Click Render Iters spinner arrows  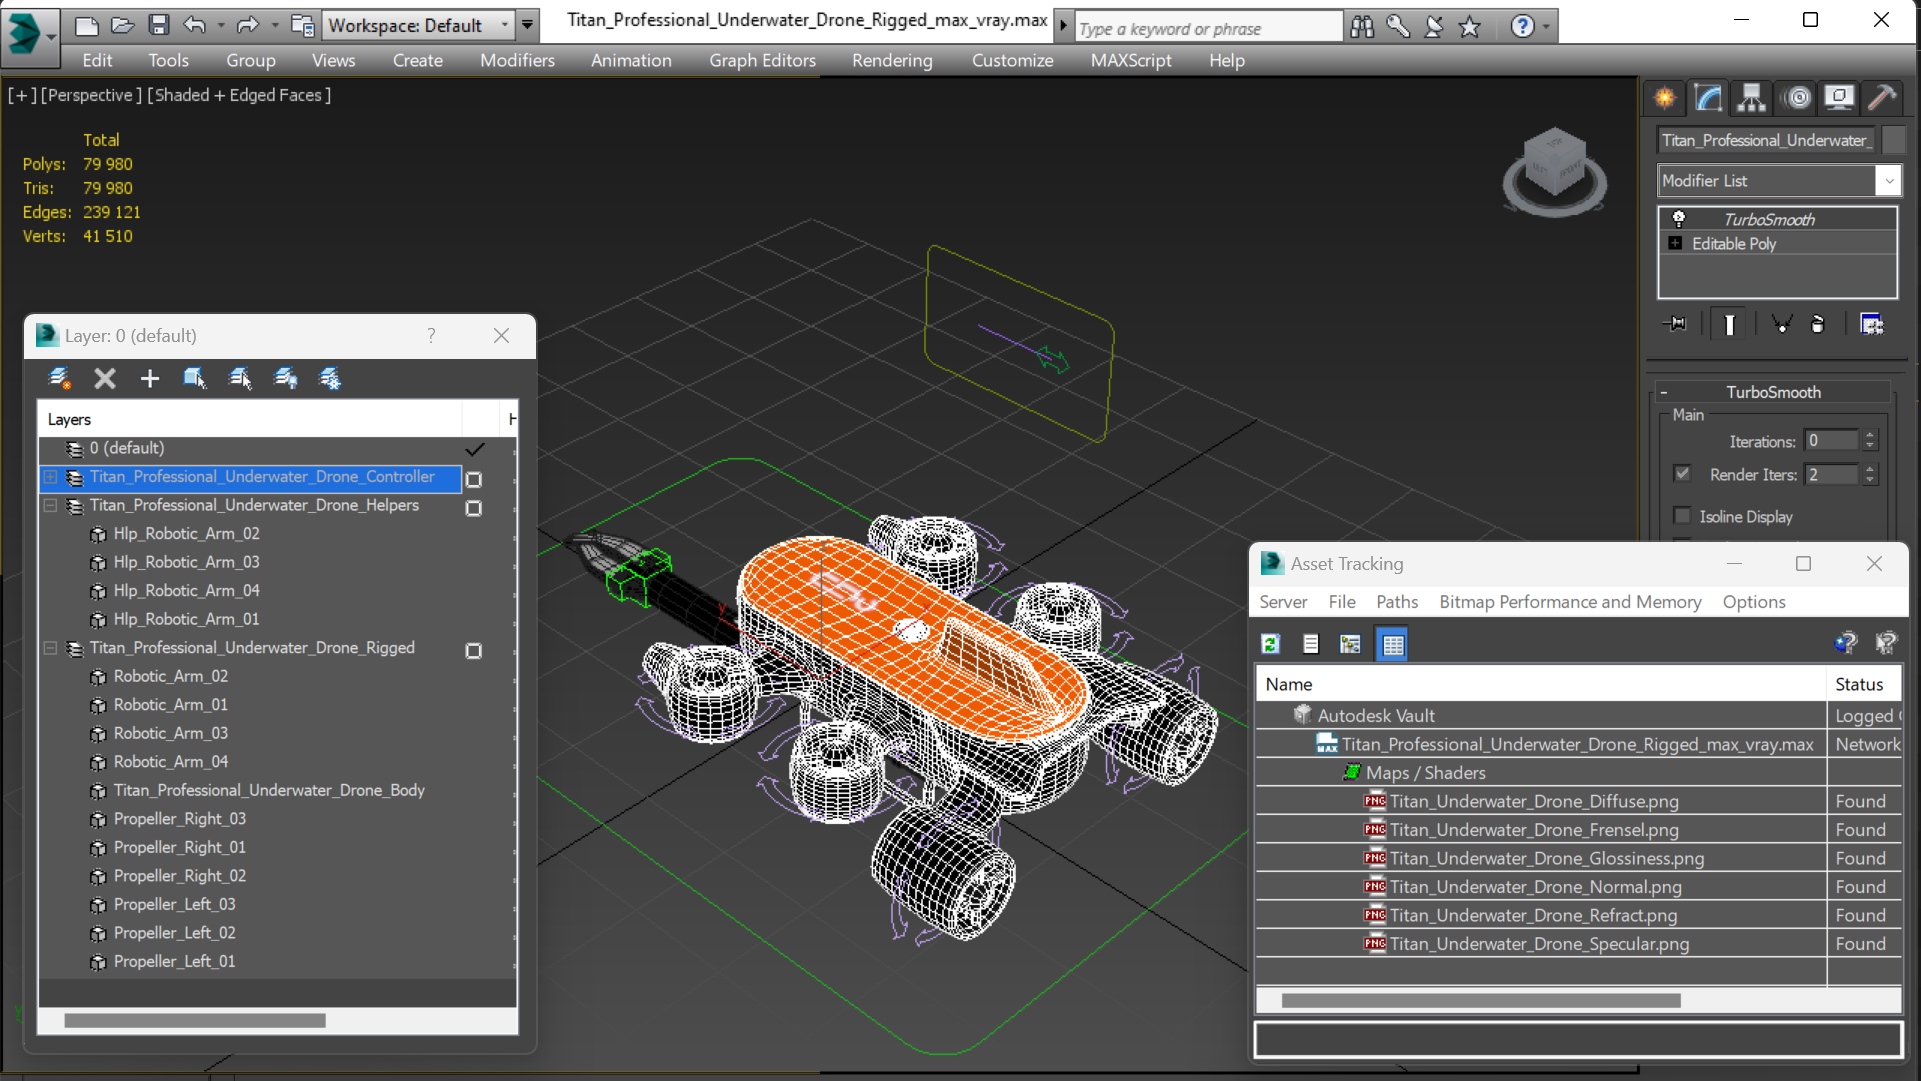1869,474
